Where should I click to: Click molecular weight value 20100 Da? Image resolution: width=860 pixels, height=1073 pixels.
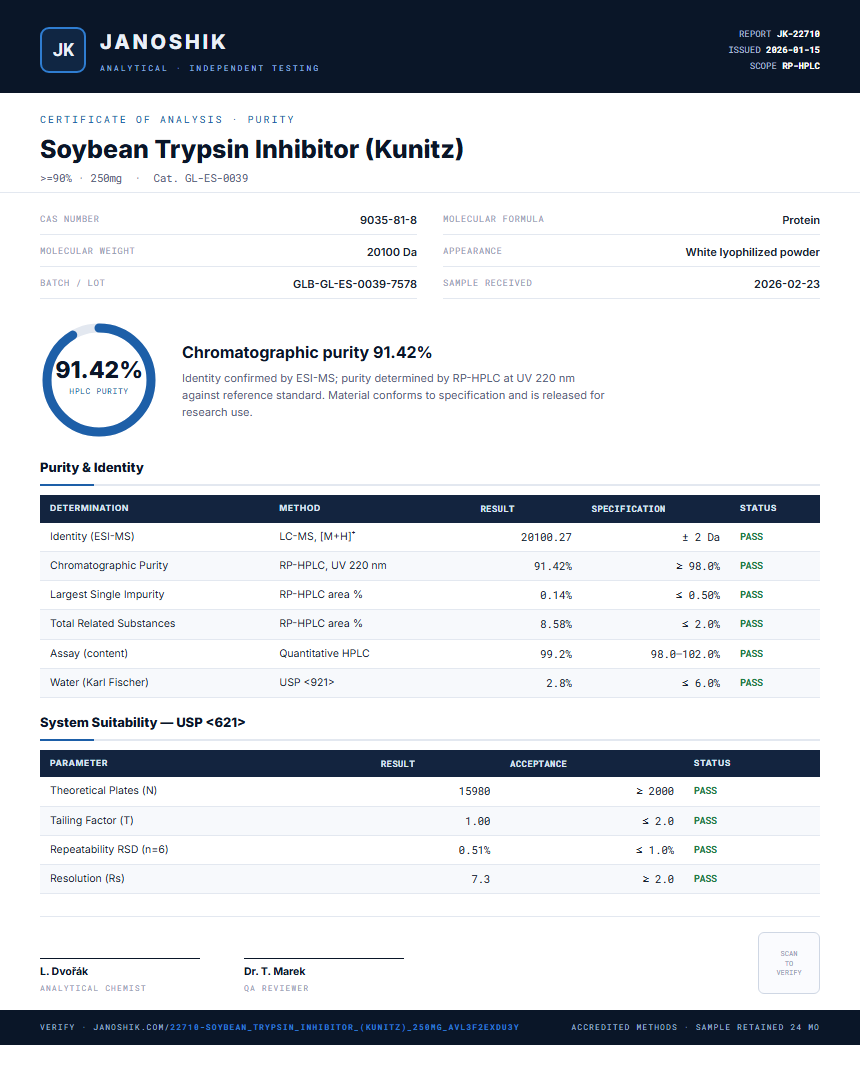tap(391, 252)
